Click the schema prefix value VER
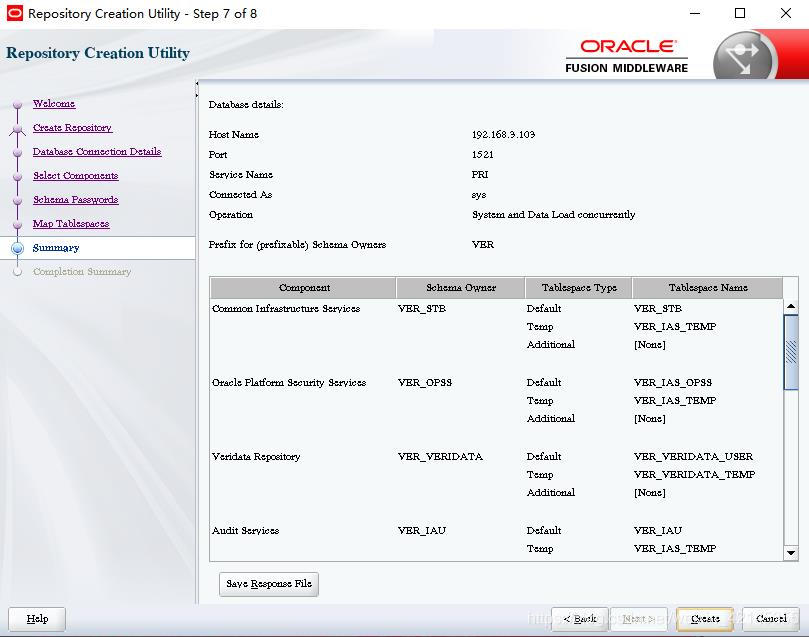 483,245
